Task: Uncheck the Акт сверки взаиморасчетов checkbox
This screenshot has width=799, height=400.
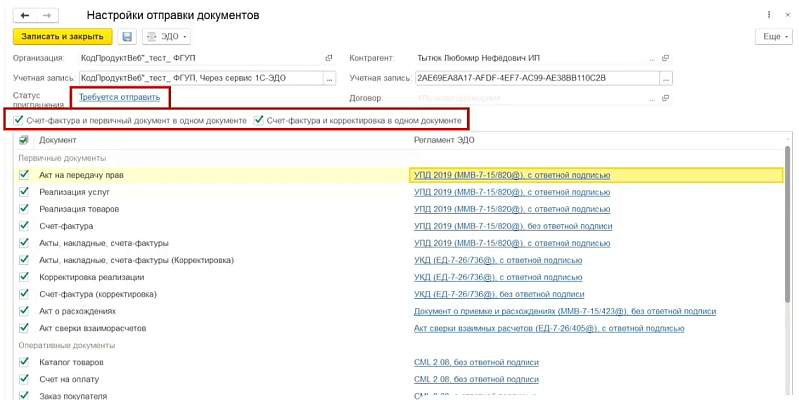Action: [23, 328]
